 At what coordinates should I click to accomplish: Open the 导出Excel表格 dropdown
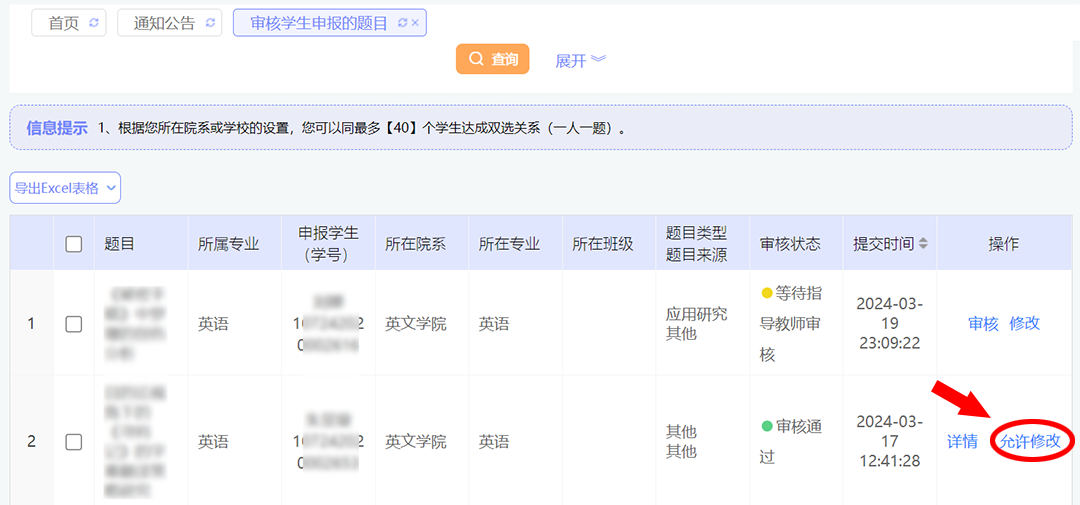point(65,187)
